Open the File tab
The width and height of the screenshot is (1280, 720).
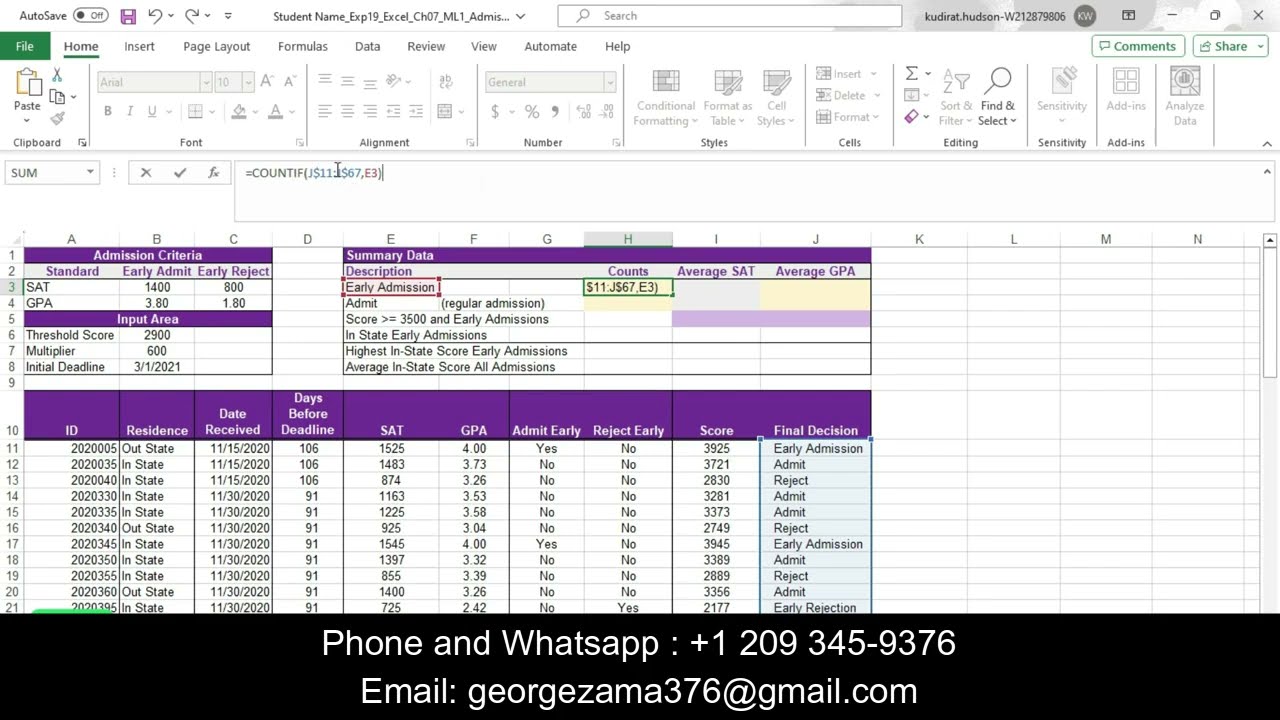point(24,46)
